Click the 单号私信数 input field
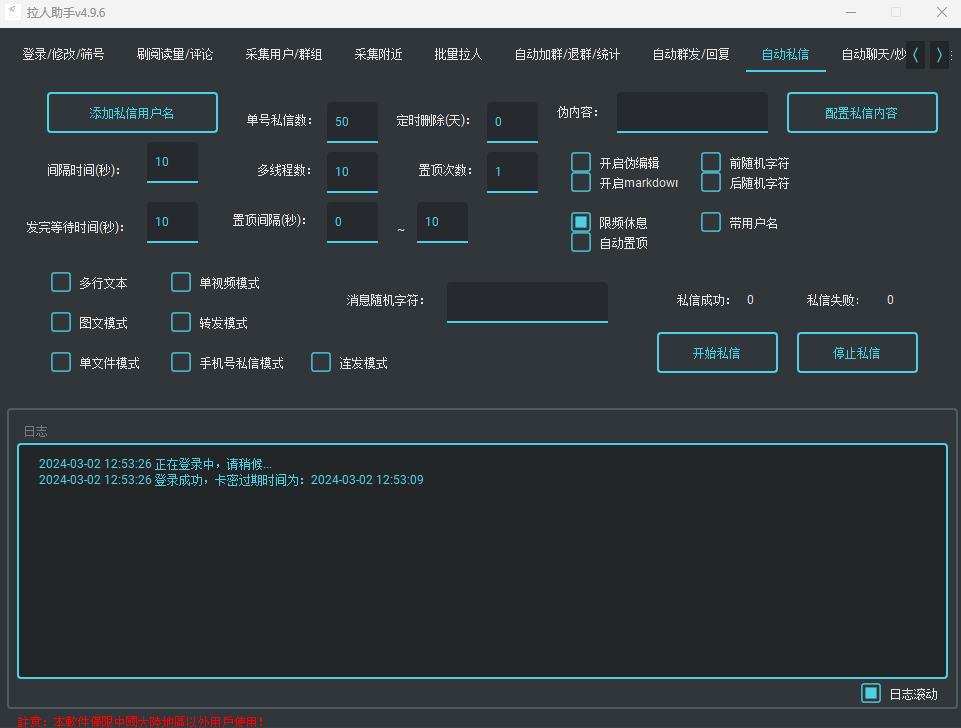Image resolution: width=961 pixels, height=728 pixels. [352, 122]
